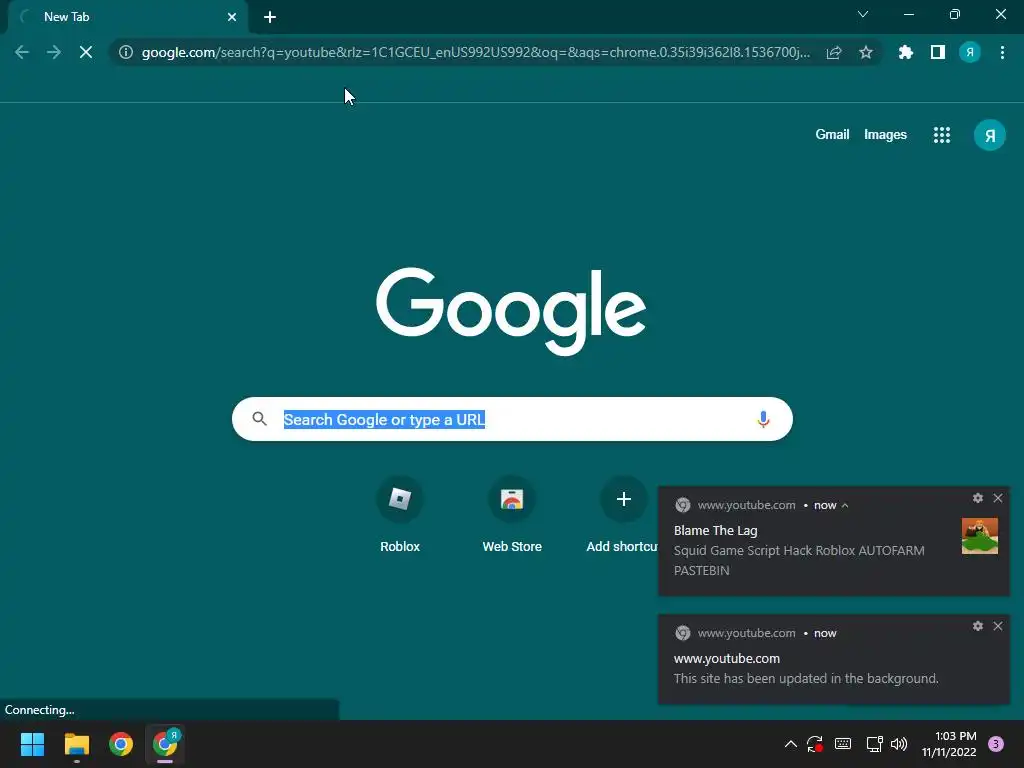Open Gmail link

pos(832,135)
